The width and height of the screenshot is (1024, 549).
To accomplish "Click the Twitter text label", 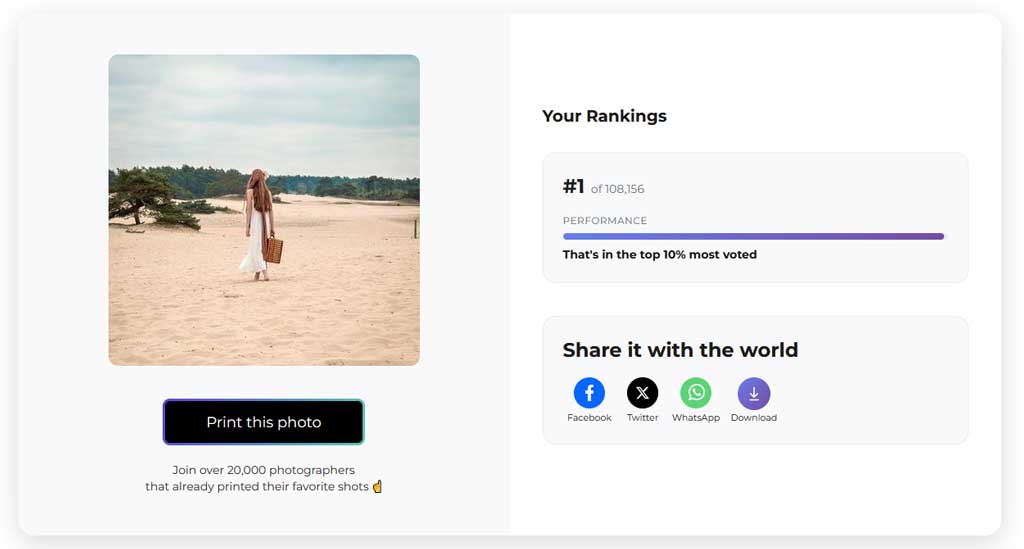I will pos(643,418).
